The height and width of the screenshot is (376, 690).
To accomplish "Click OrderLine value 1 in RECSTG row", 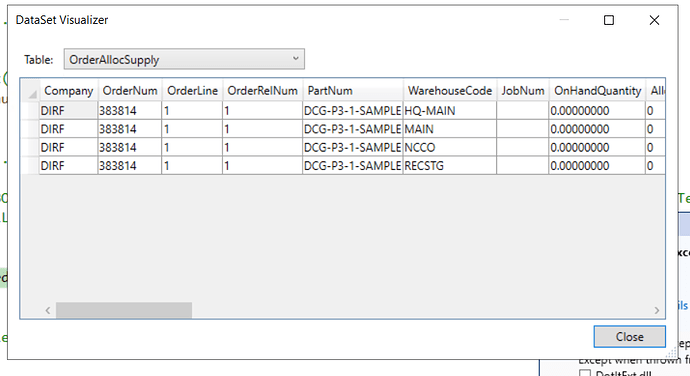I will [192, 166].
